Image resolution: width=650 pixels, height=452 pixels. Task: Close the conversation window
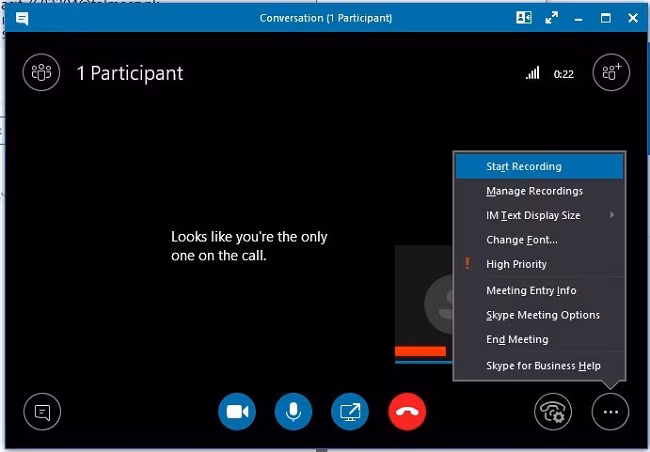pyautogui.click(x=633, y=18)
